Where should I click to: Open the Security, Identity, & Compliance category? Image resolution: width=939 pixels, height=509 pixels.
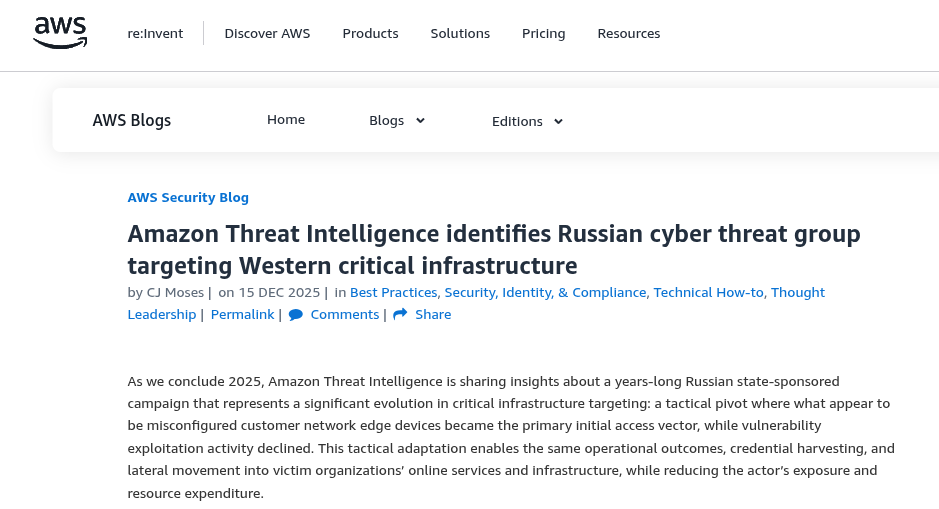click(546, 293)
